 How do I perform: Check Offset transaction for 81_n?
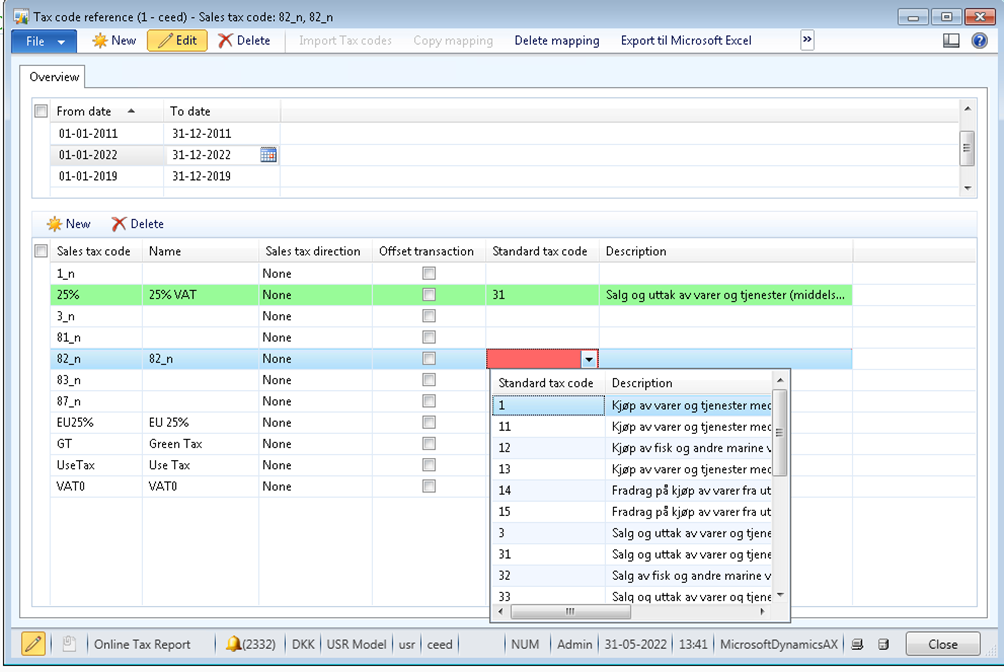pos(429,337)
